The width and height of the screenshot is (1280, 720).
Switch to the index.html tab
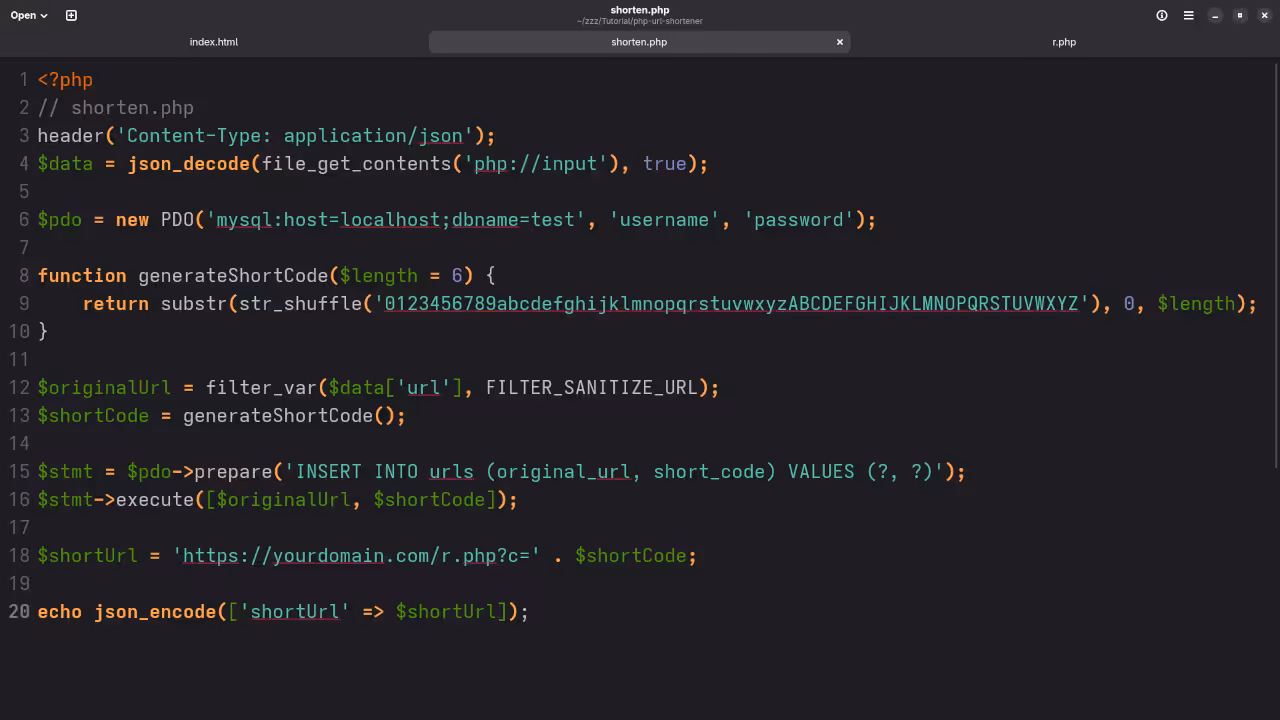(214, 42)
